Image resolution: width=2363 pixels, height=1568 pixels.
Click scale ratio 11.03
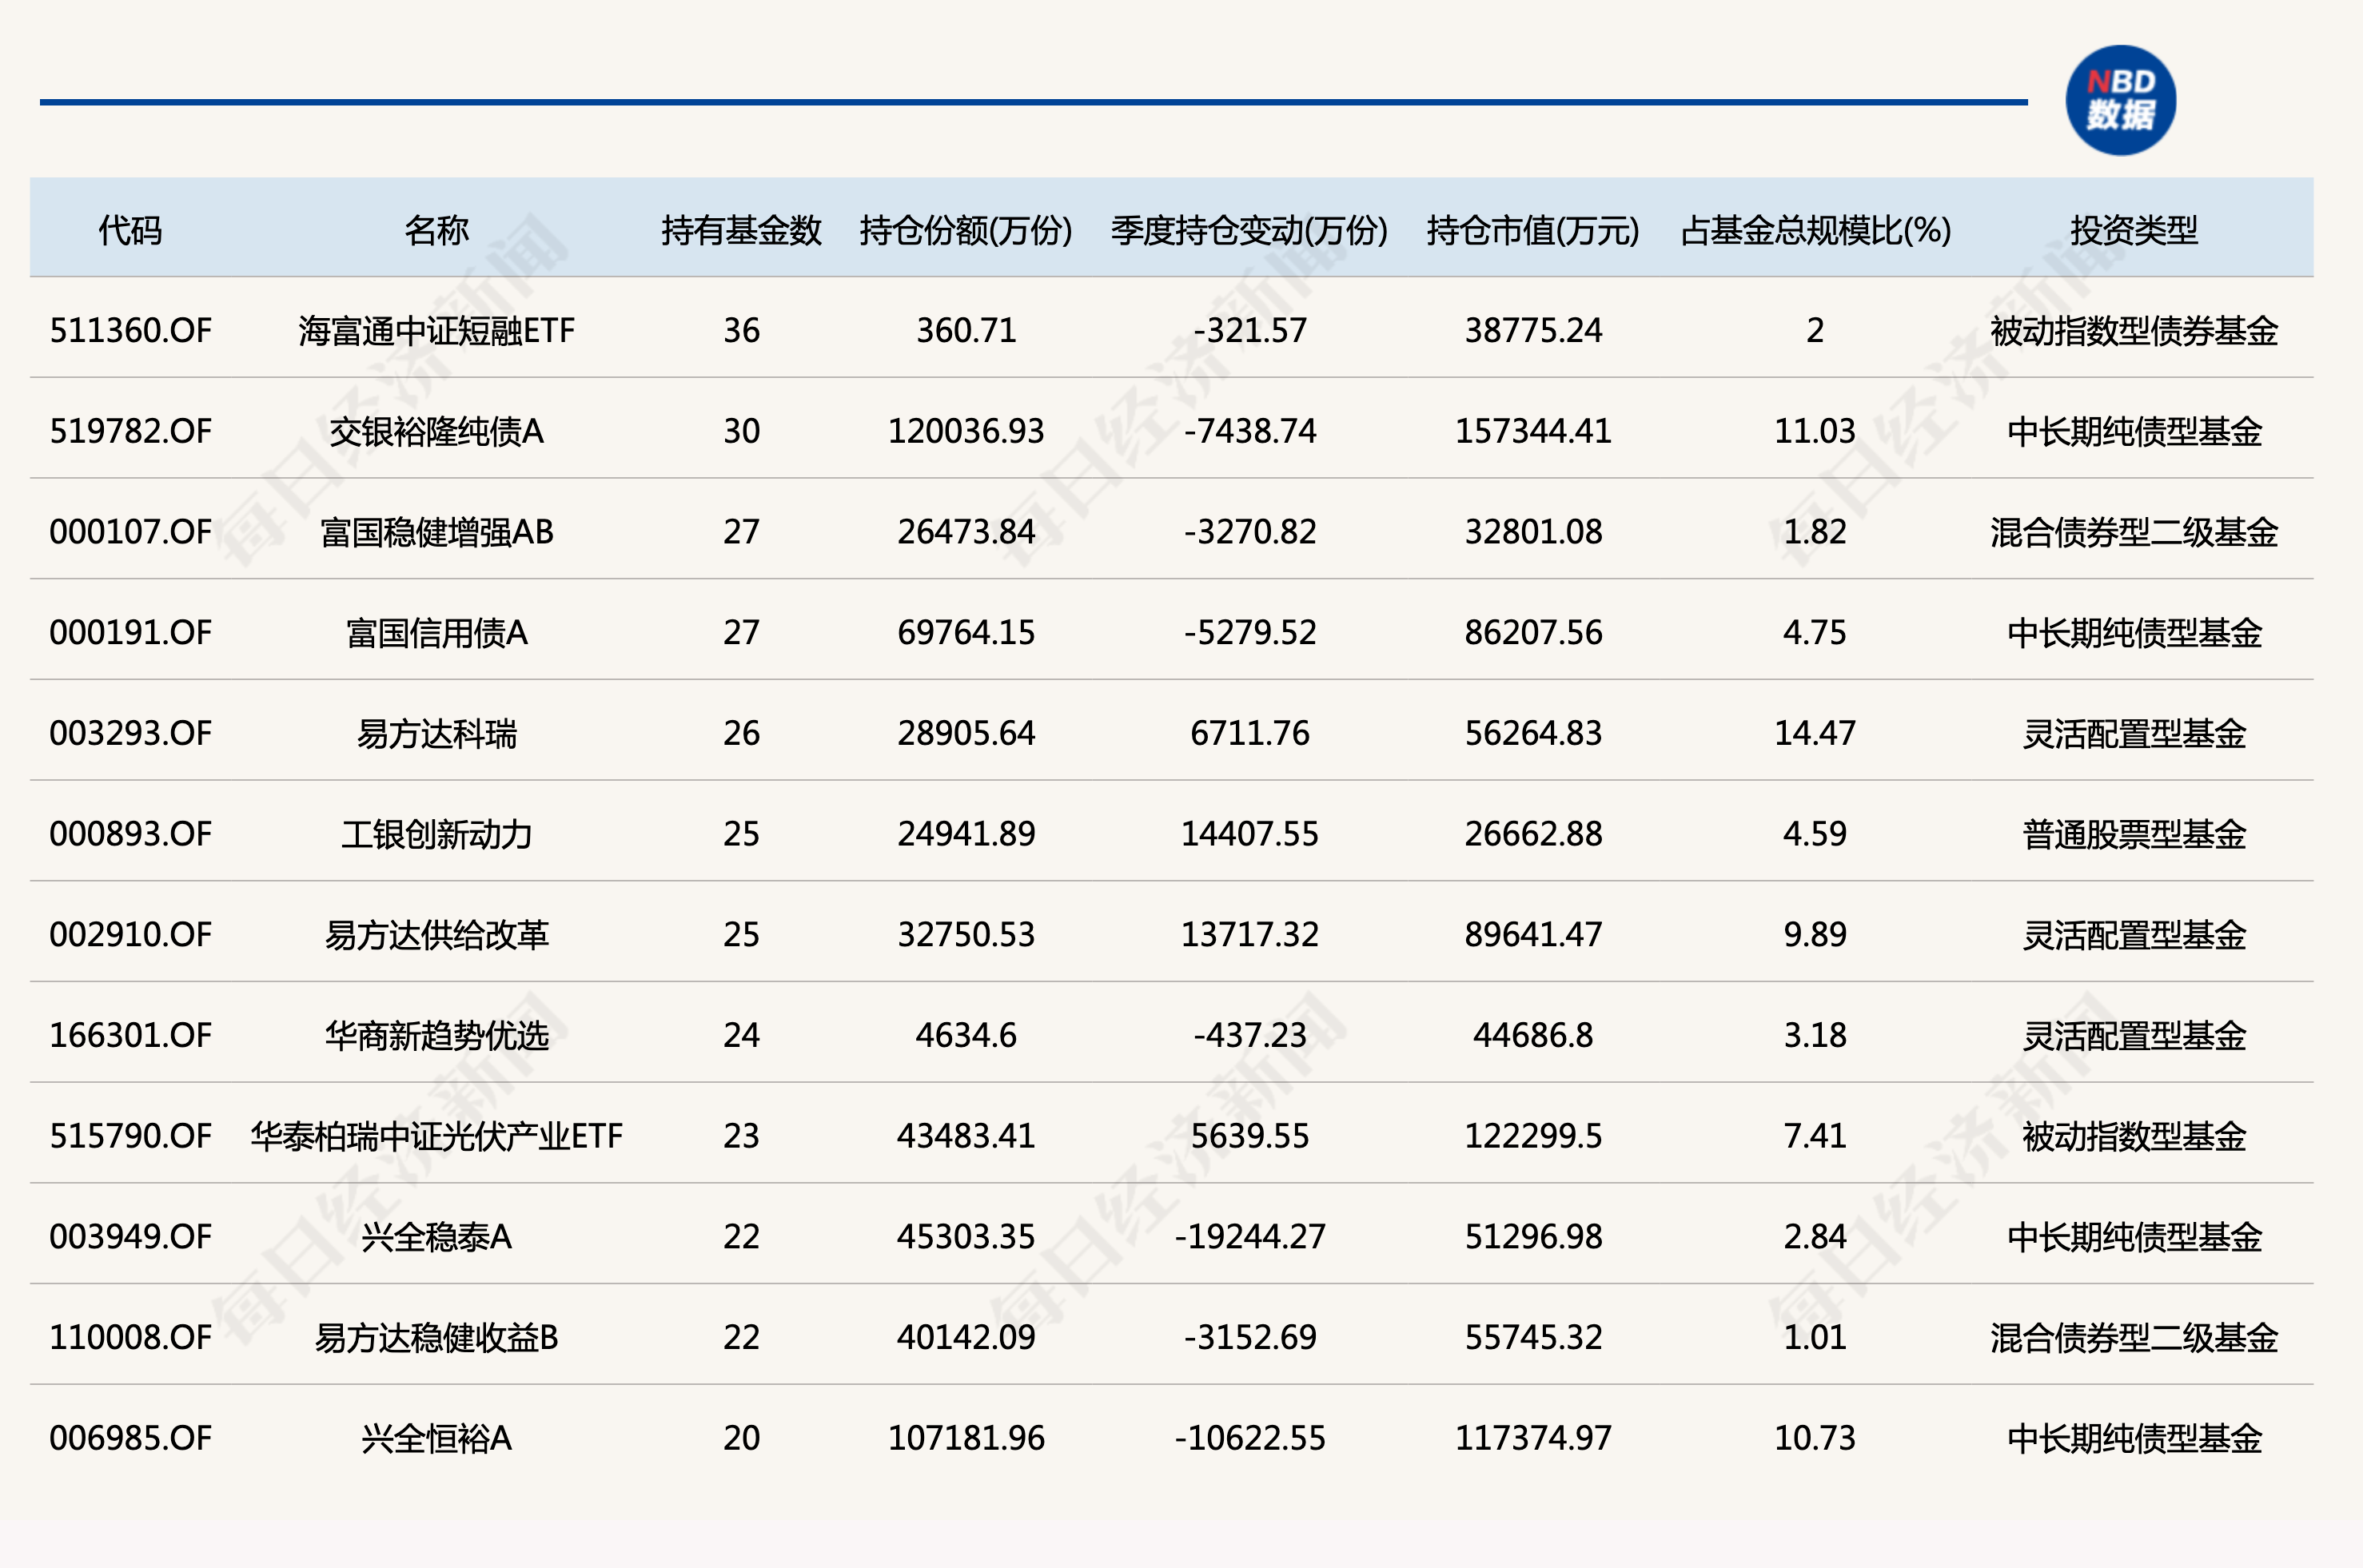1815,431
